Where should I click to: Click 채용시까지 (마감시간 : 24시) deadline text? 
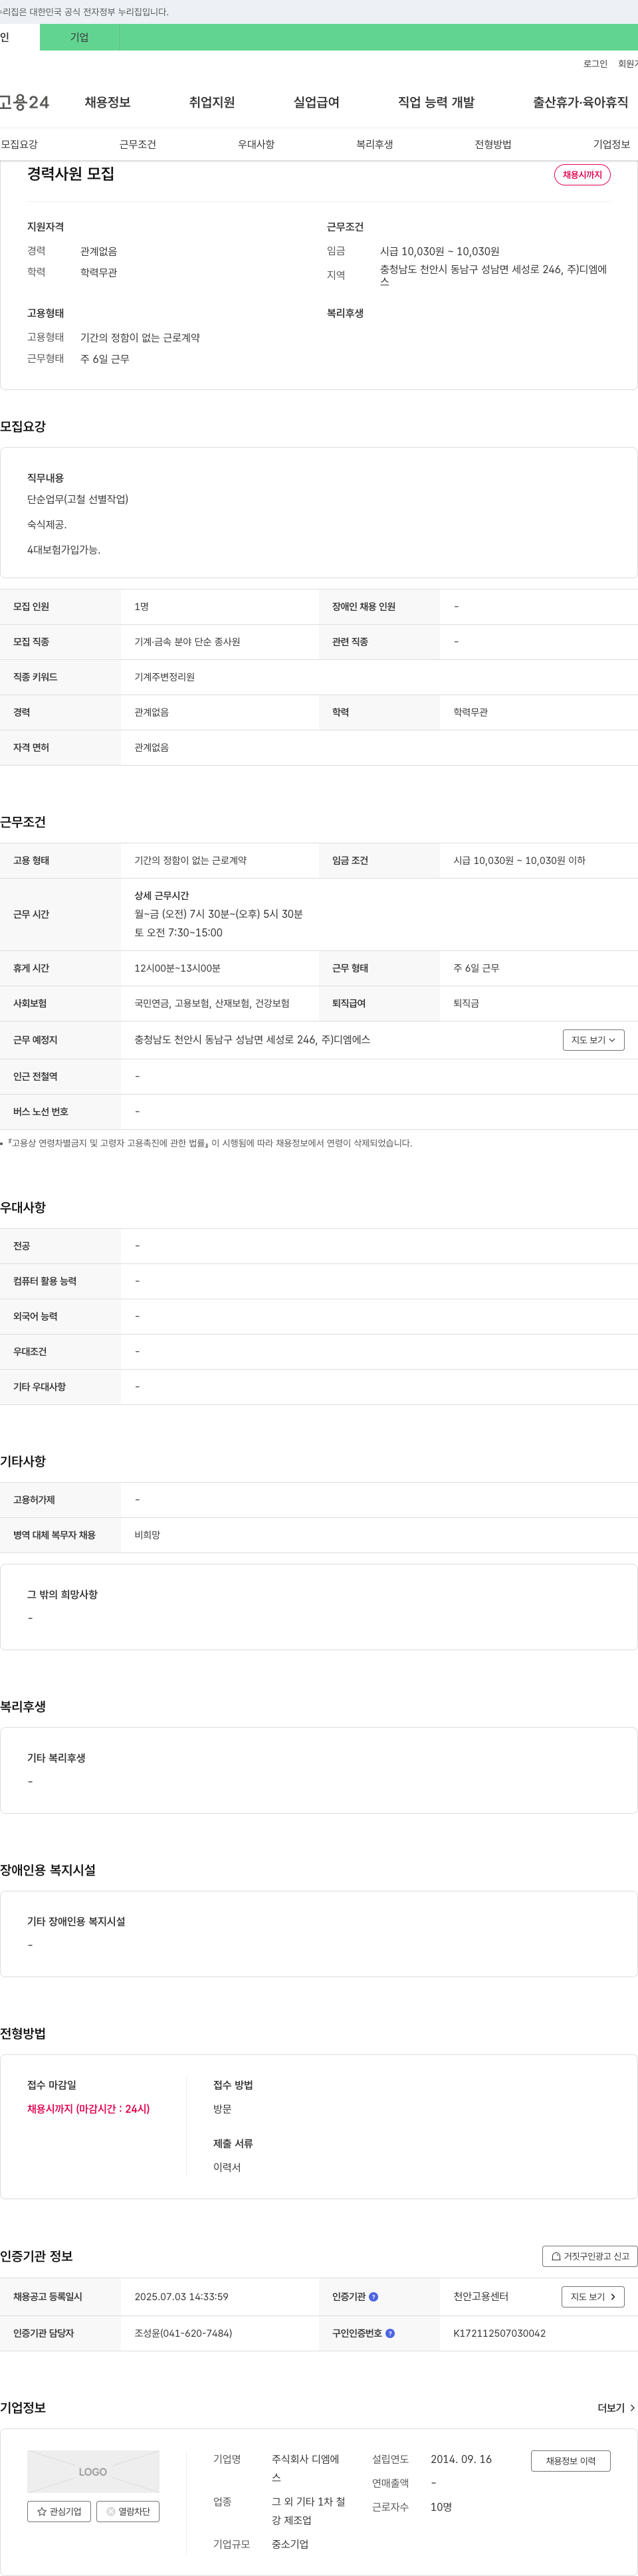(x=88, y=2109)
